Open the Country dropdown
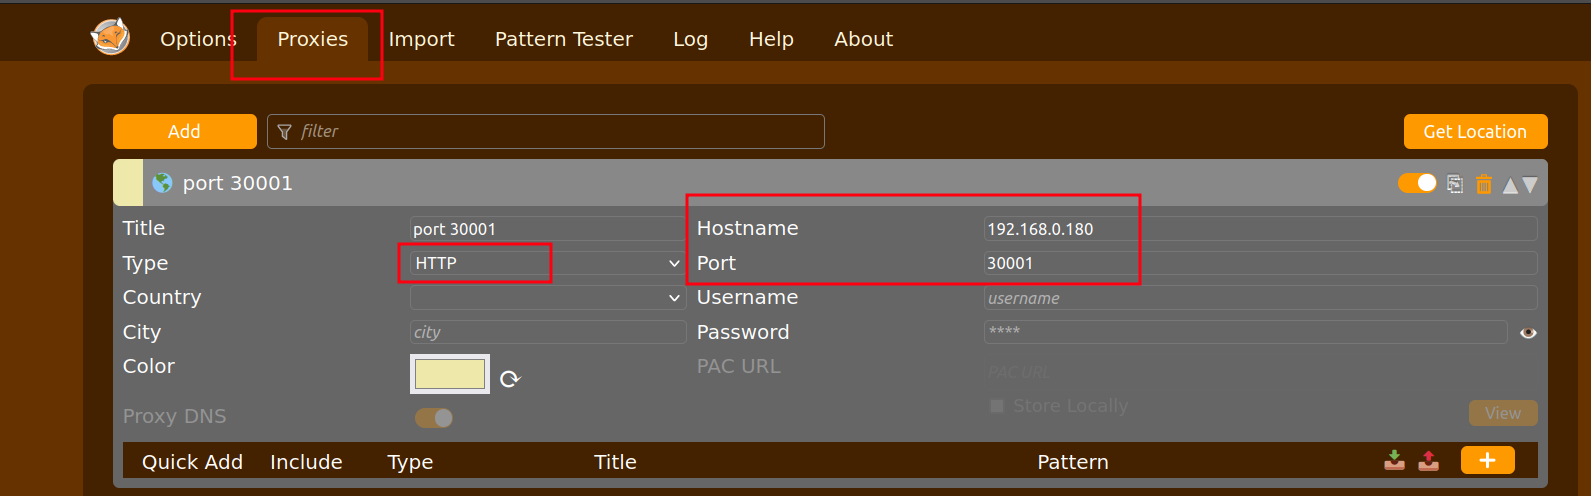 pos(547,298)
